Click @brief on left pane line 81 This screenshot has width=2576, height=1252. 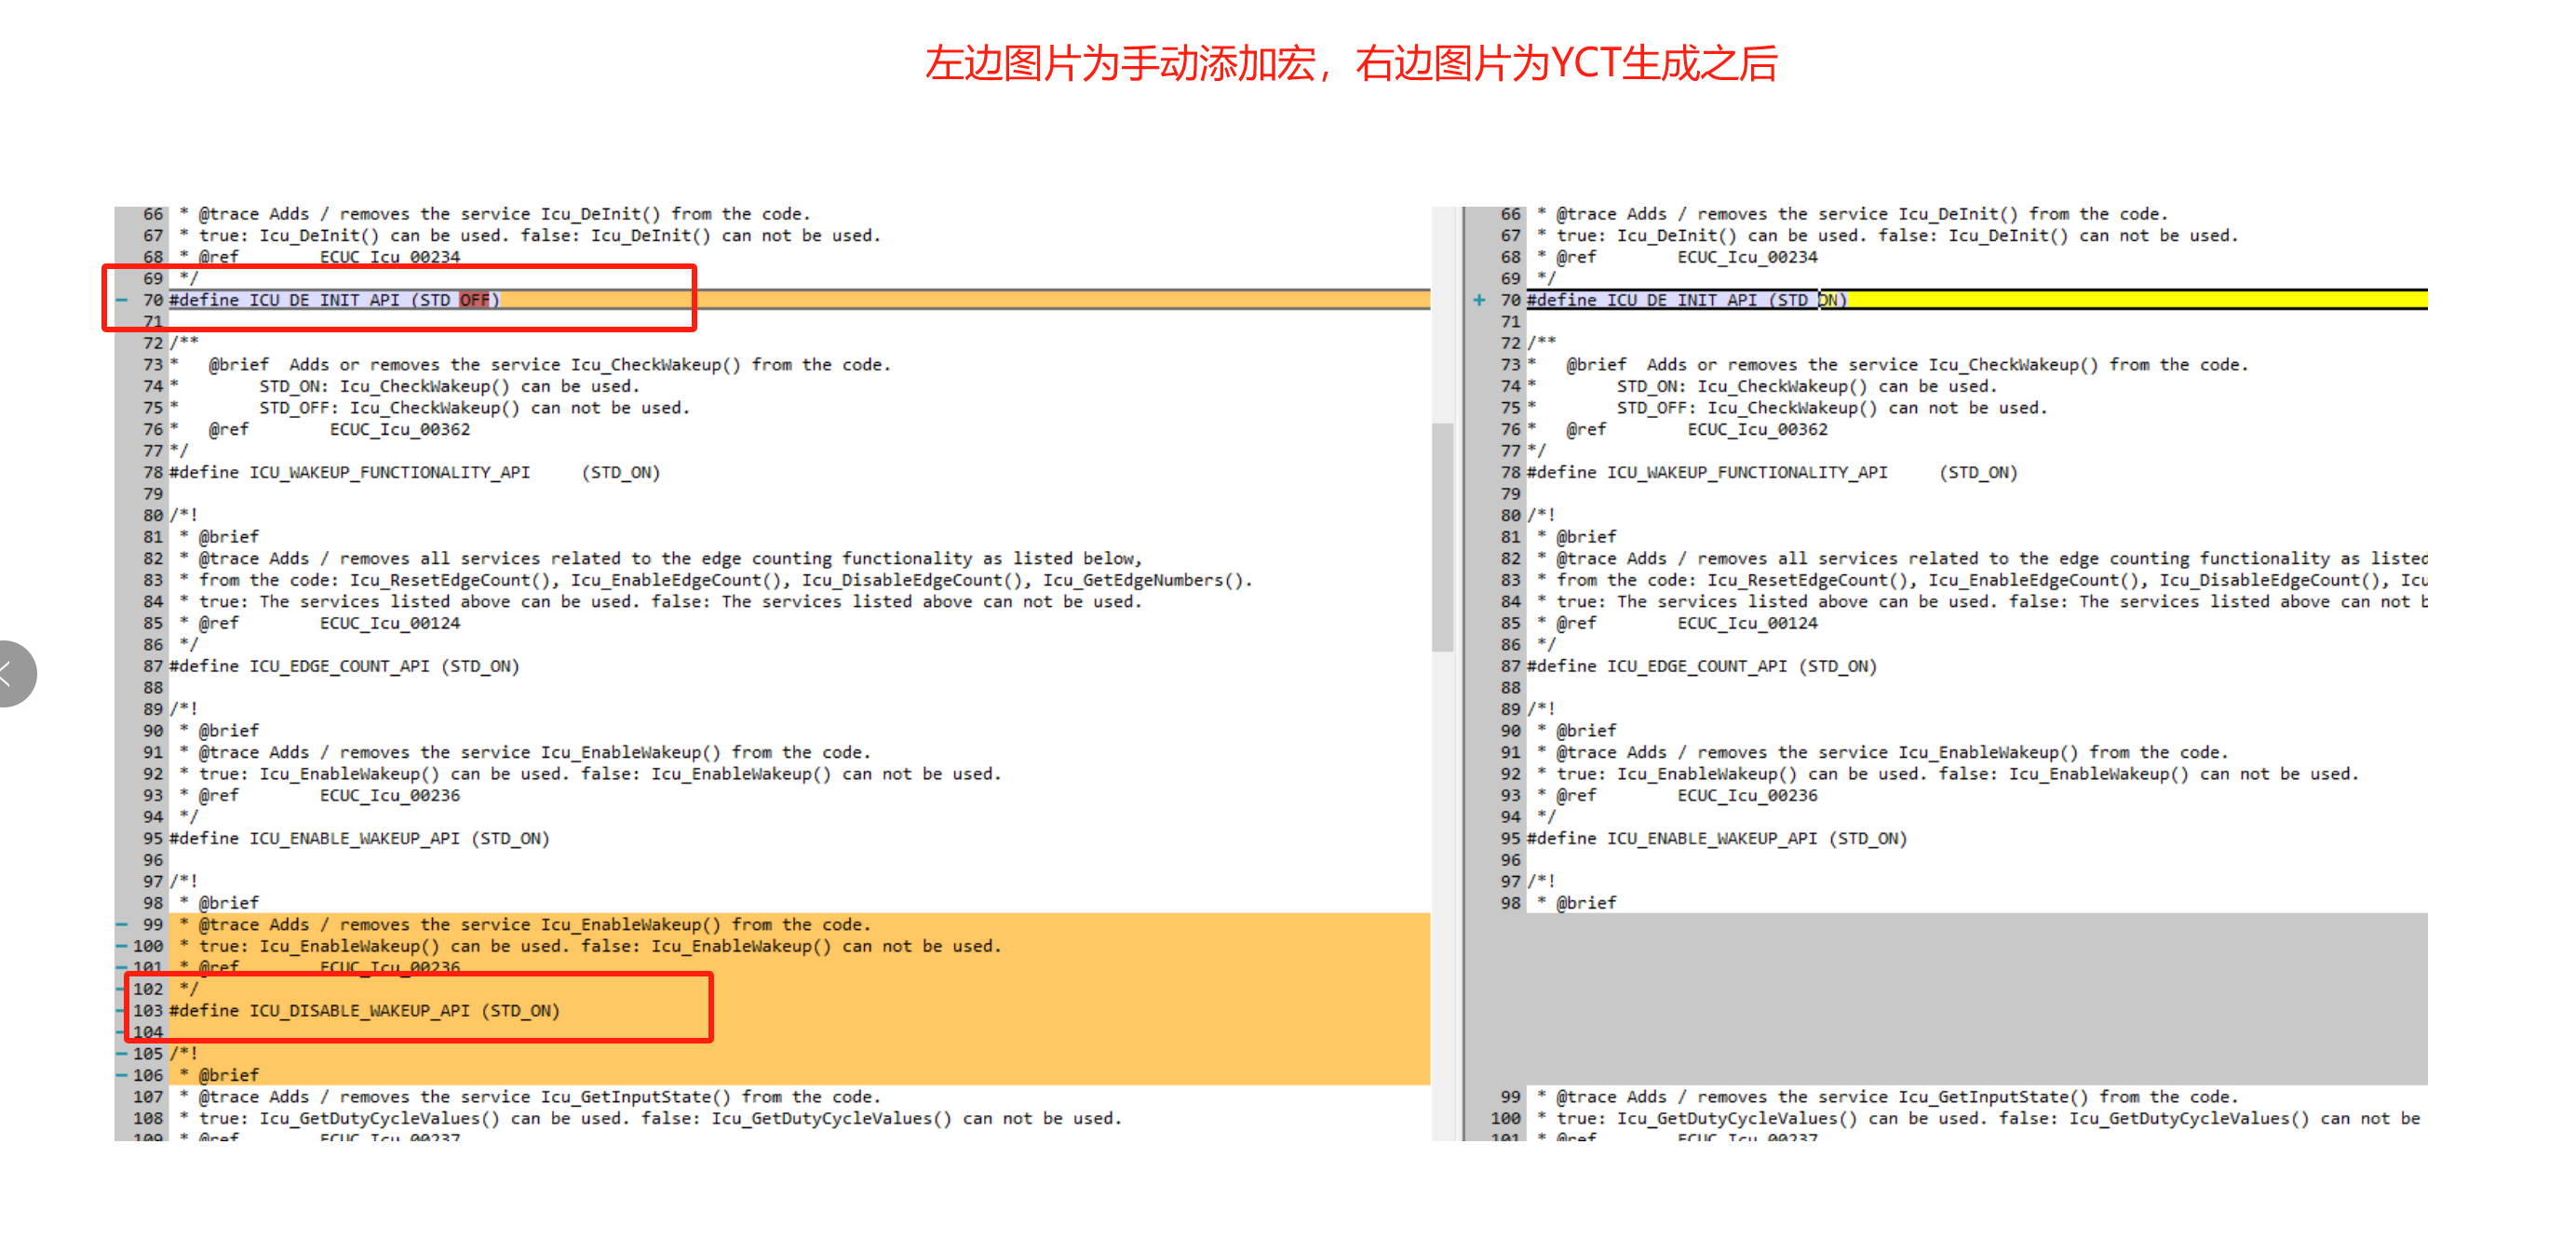(229, 537)
